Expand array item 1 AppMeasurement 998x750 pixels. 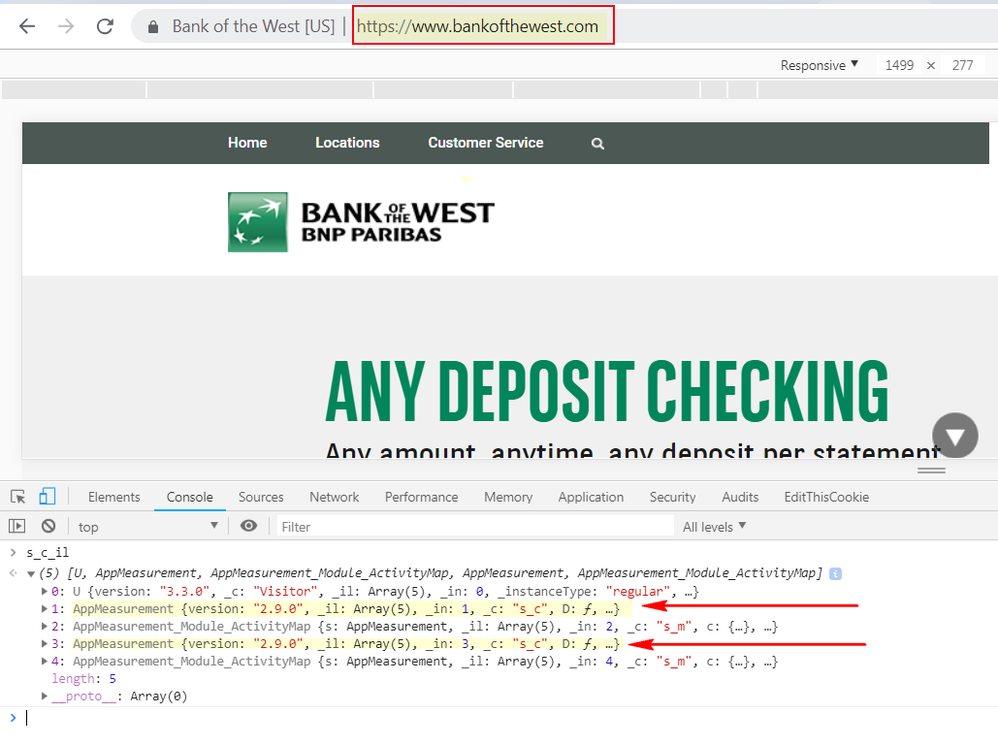coord(44,608)
